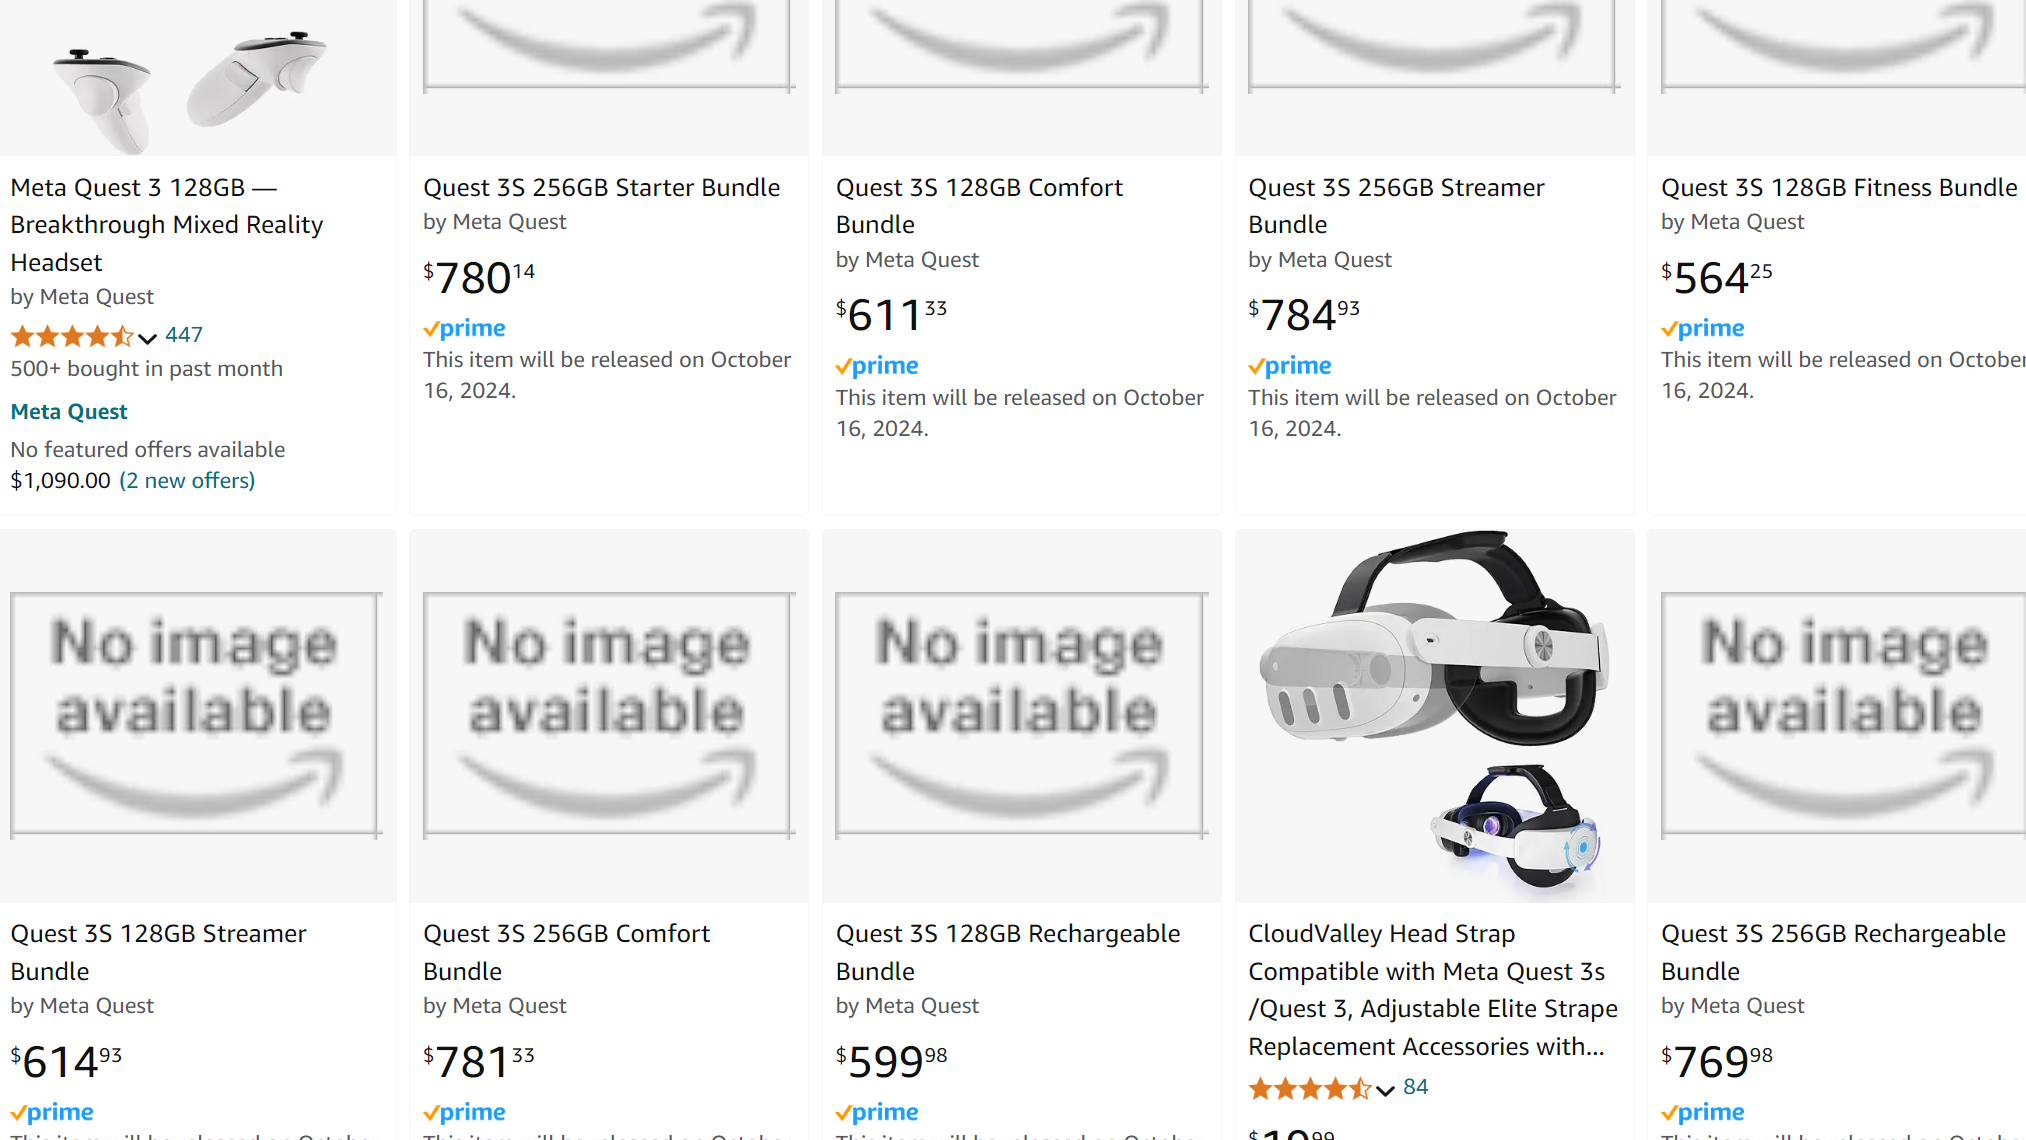Expand the rating chevron beside 84 reviews
Screen dimensions: 2026x1140
click(1387, 1090)
